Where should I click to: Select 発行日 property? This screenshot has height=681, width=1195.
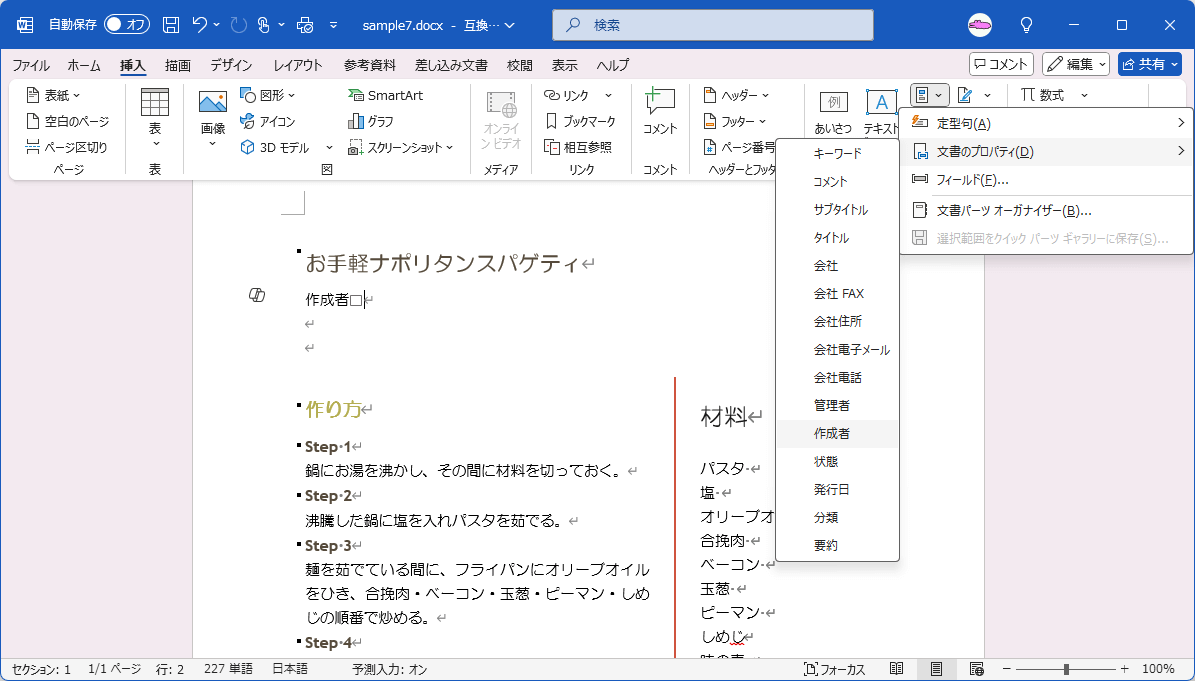pos(838,489)
